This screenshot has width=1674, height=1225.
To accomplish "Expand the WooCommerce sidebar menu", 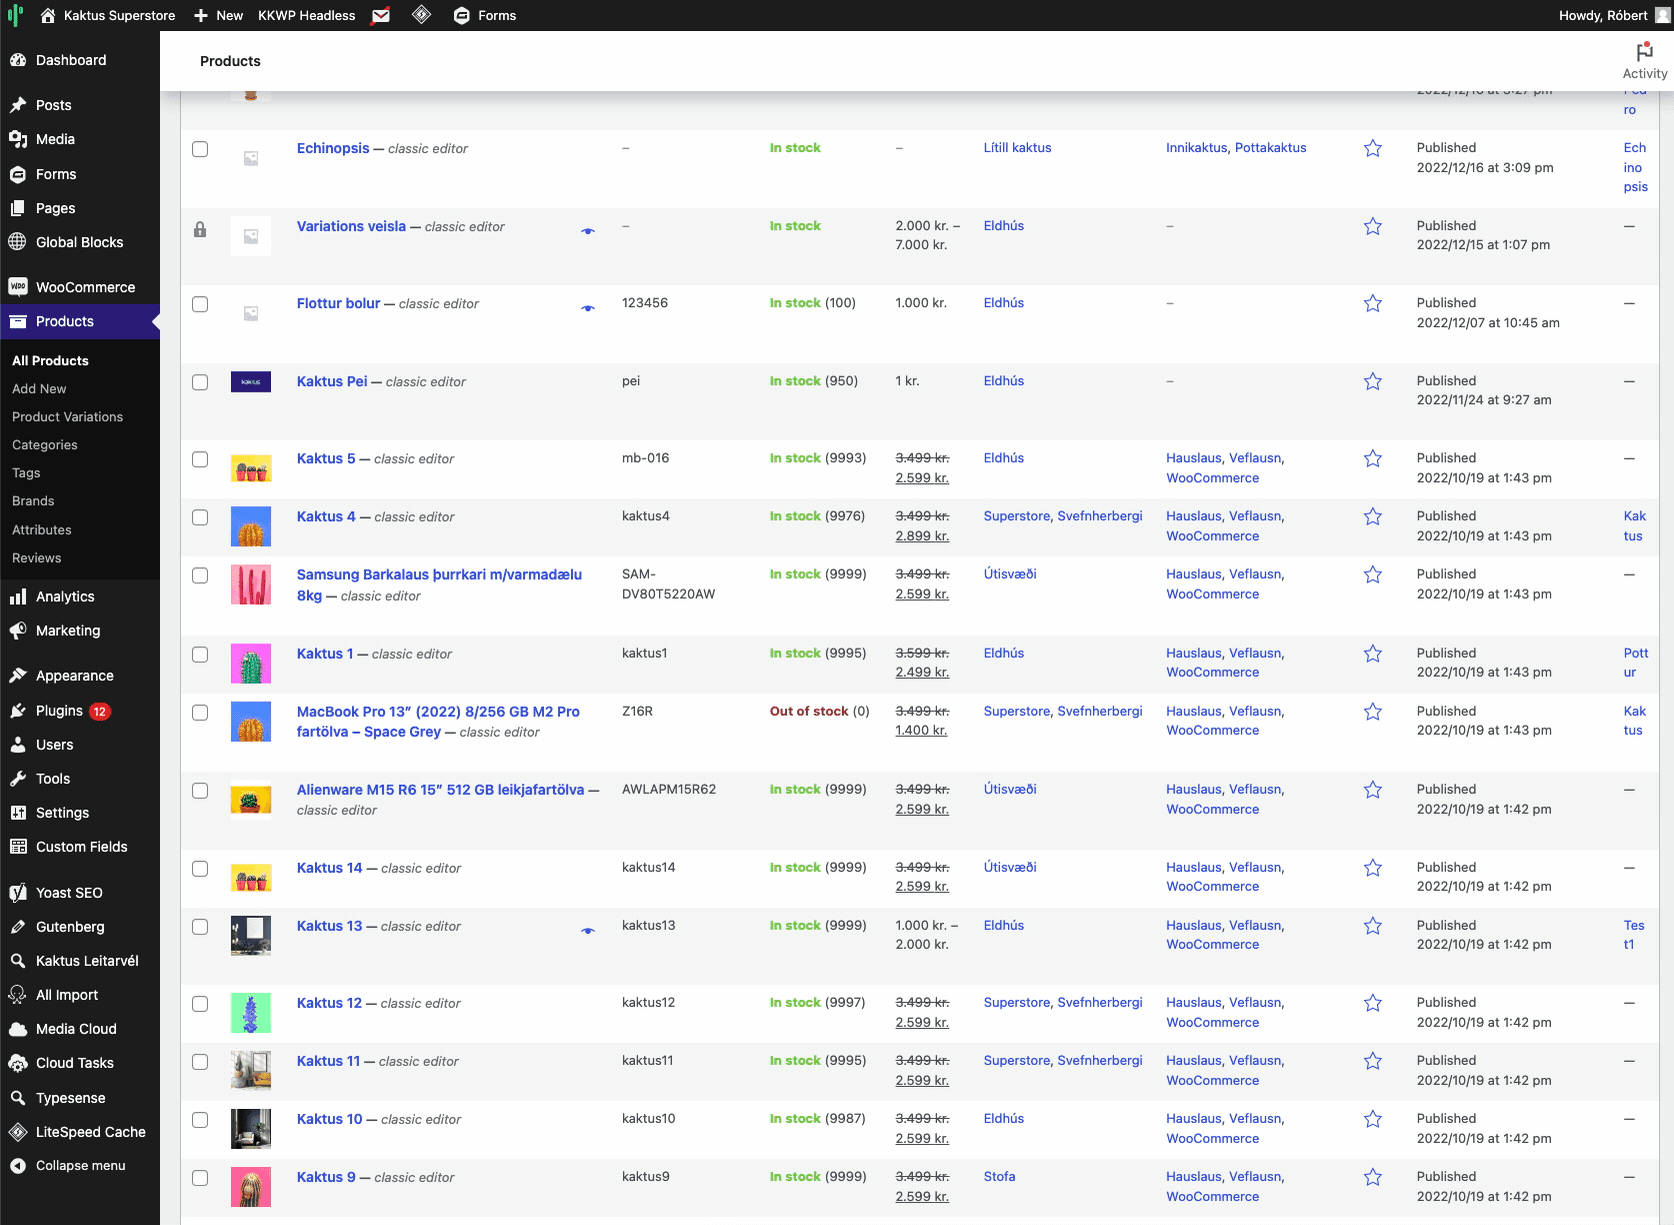I will [x=85, y=287].
